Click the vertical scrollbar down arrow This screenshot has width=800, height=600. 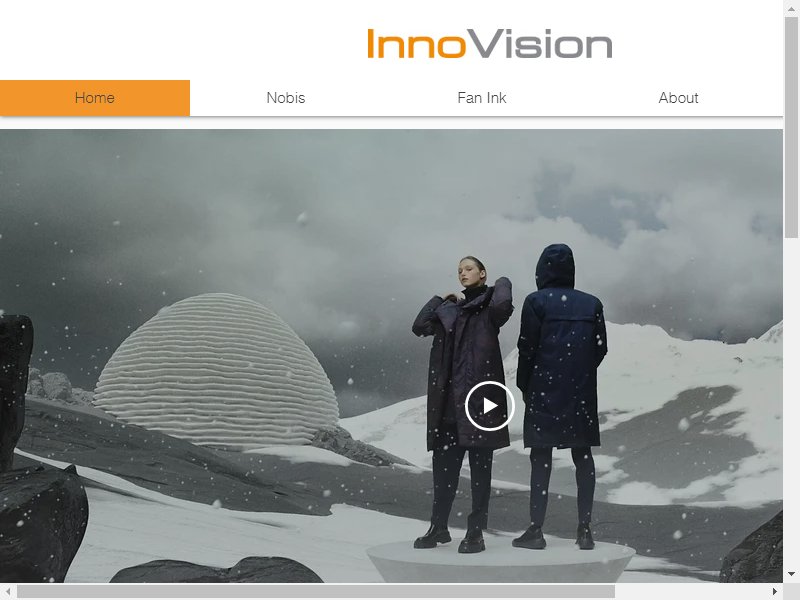coord(791,574)
